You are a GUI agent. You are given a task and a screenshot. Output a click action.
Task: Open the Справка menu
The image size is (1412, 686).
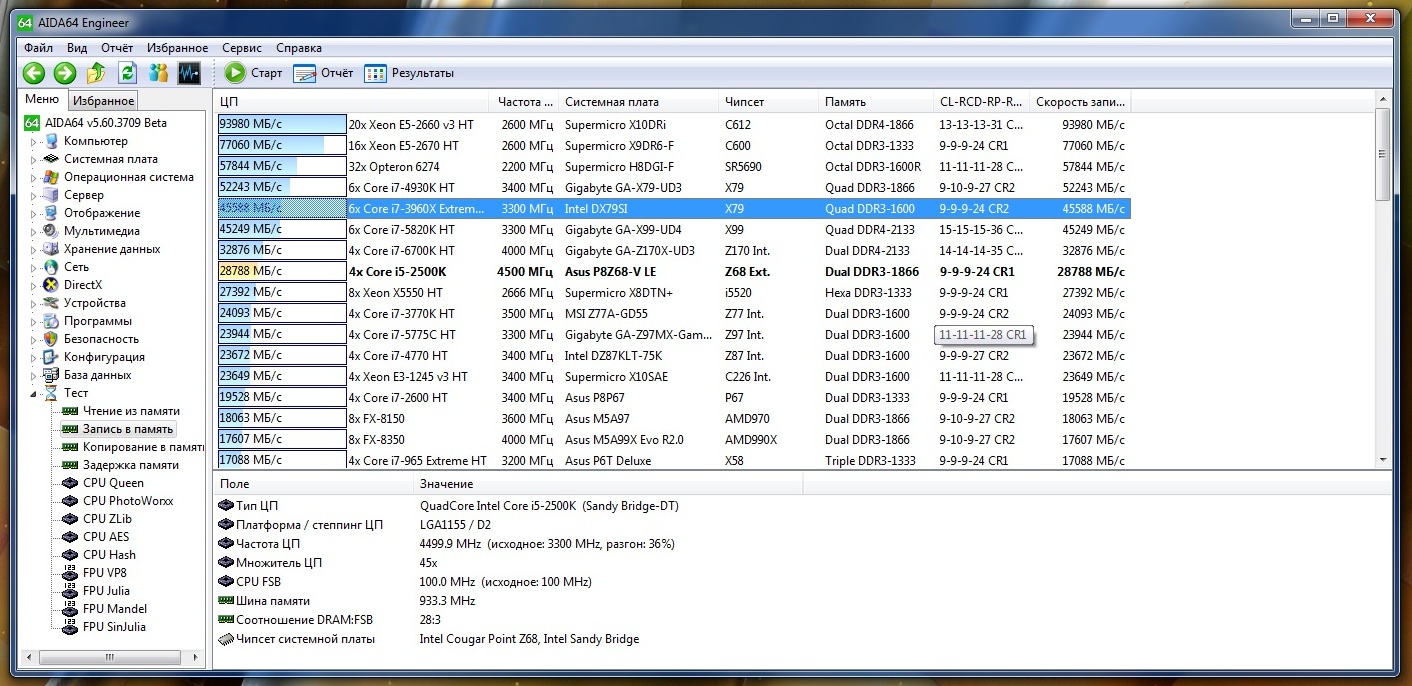pos(299,47)
